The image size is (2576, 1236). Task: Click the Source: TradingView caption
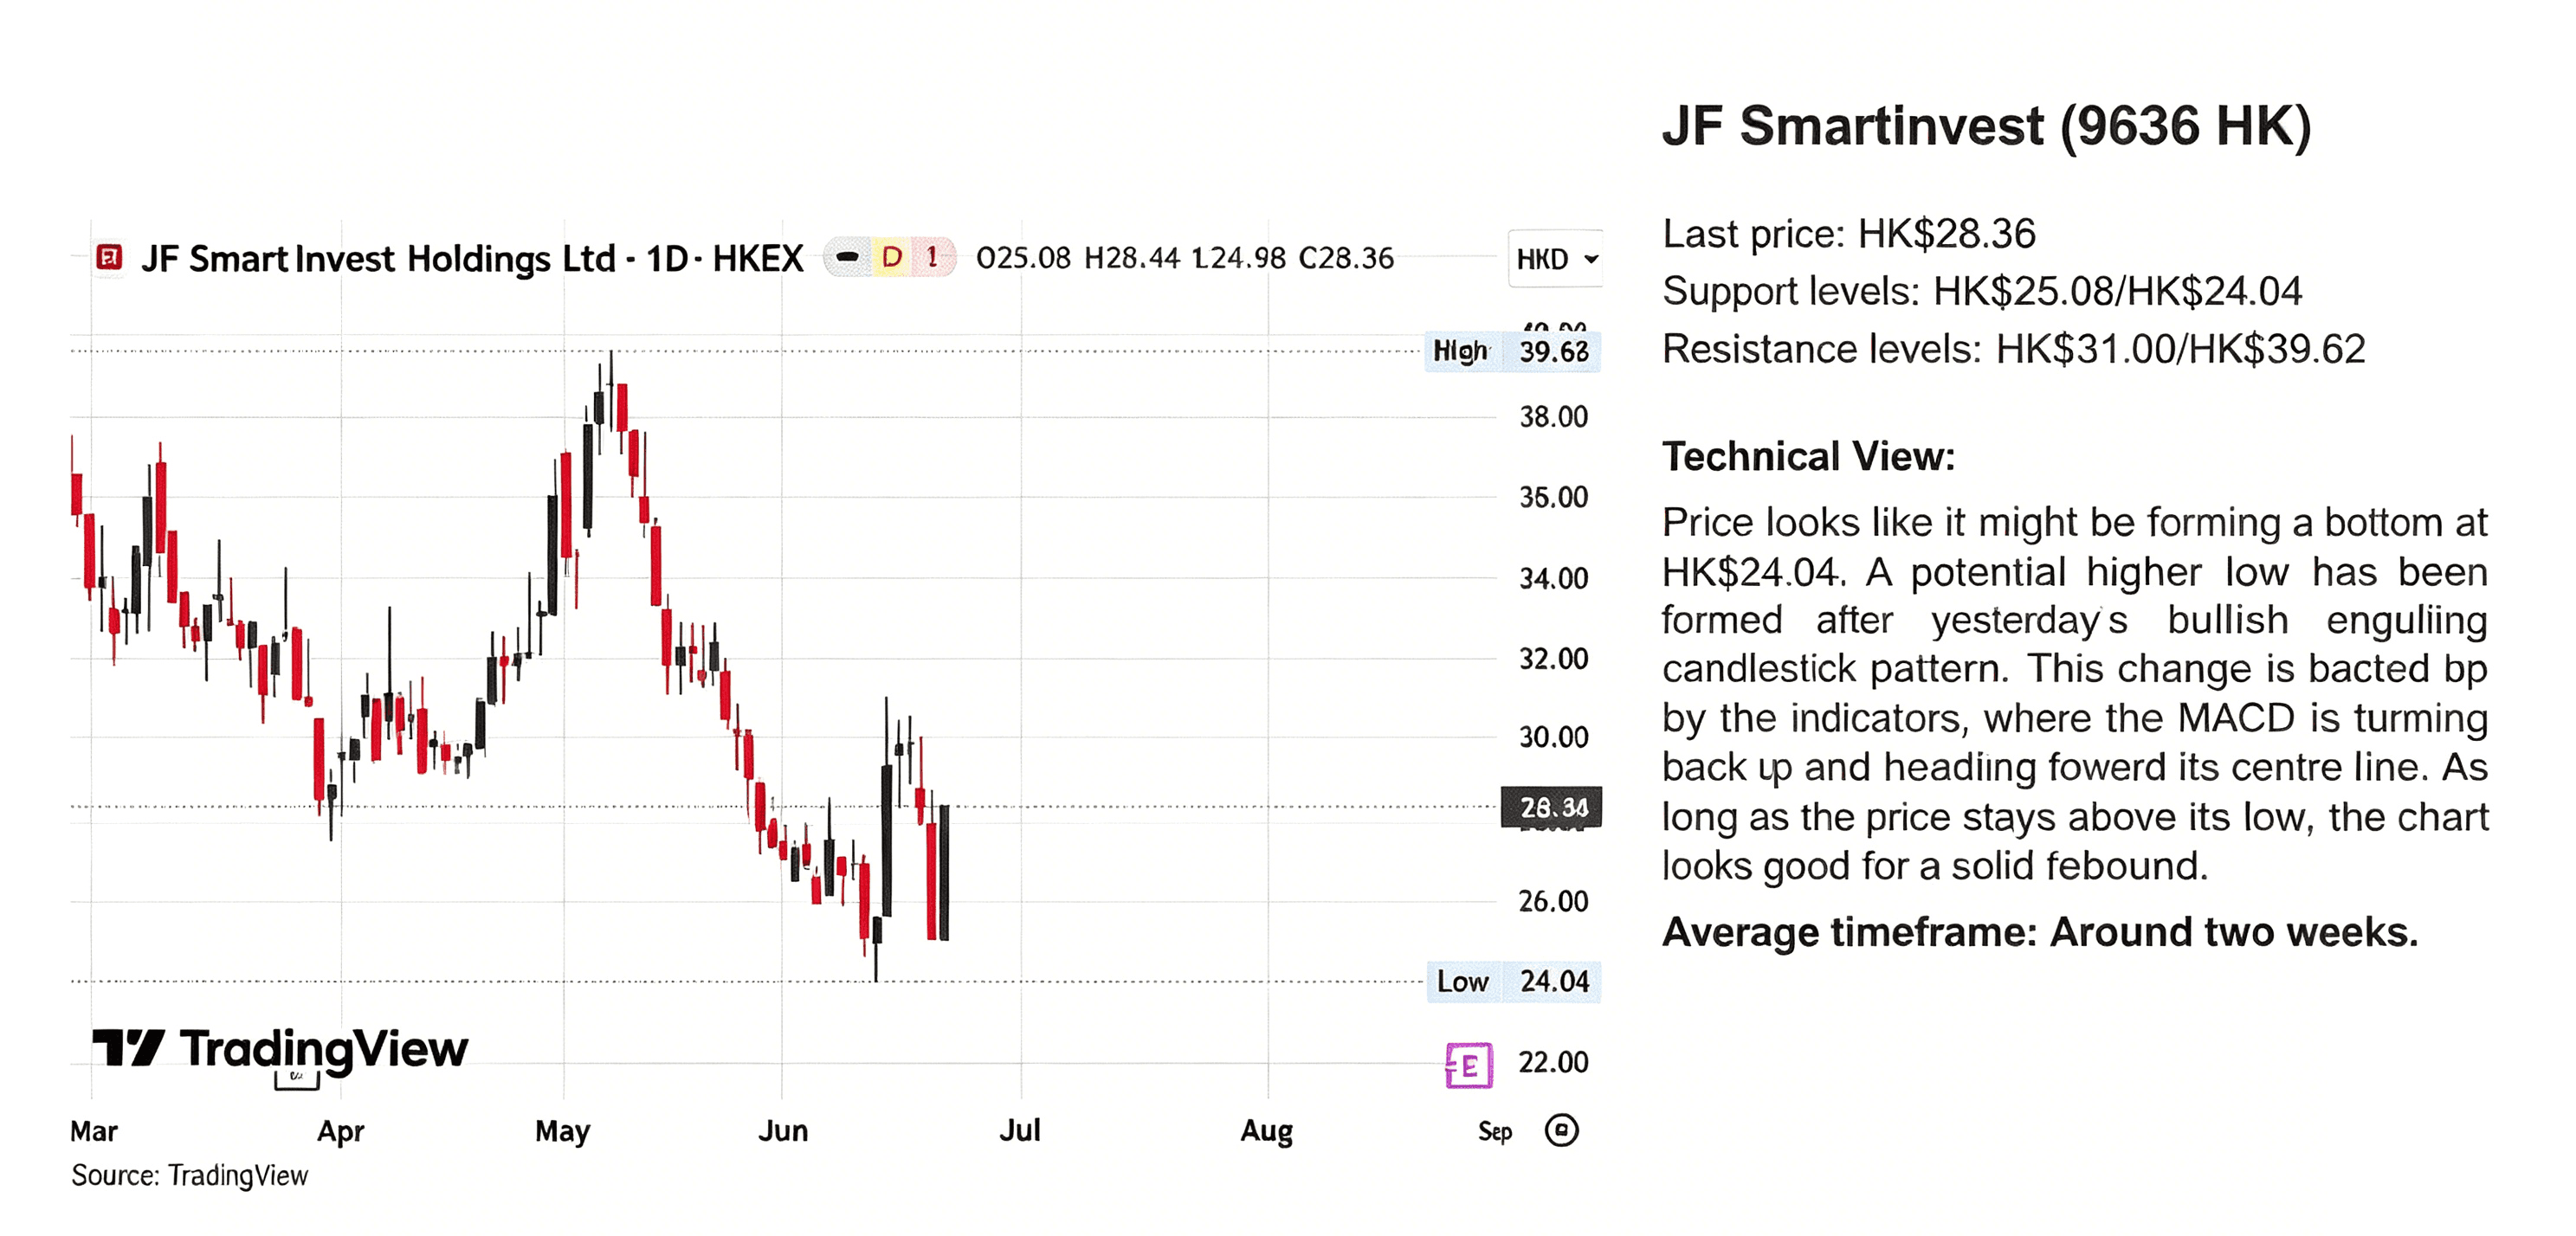(189, 1175)
